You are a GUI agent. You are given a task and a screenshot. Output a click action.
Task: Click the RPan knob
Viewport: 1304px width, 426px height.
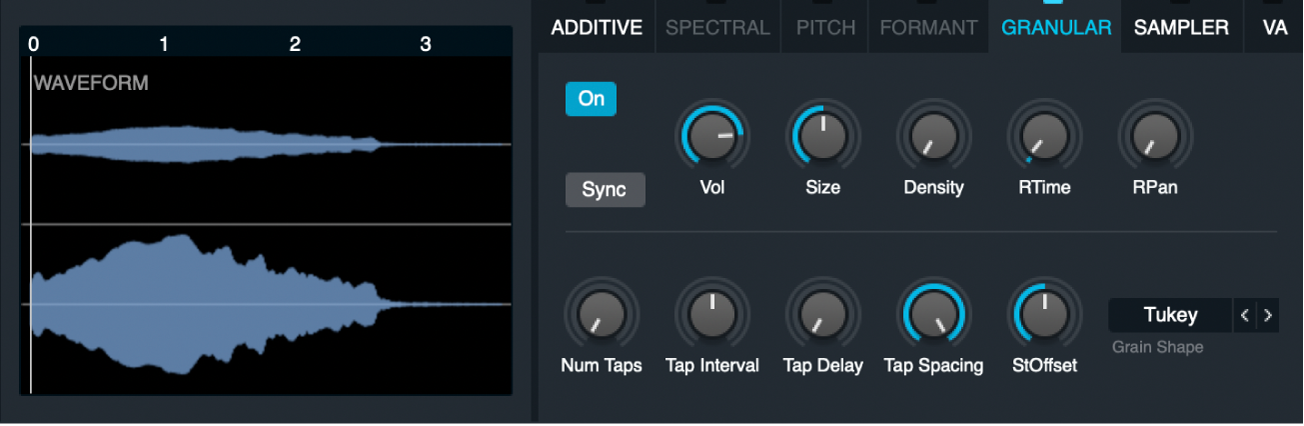pyautogui.click(x=1153, y=137)
